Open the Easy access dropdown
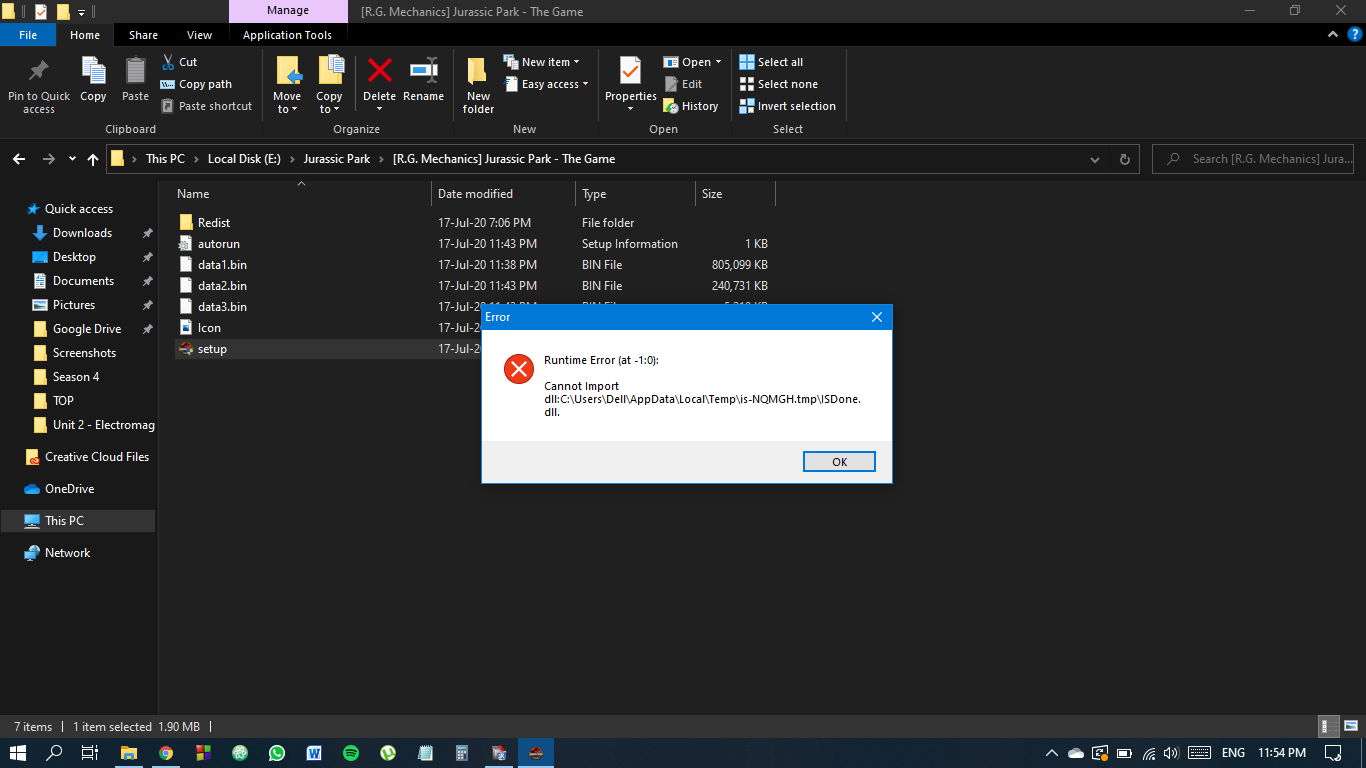Viewport: 1366px width, 768px height. click(546, 84)
